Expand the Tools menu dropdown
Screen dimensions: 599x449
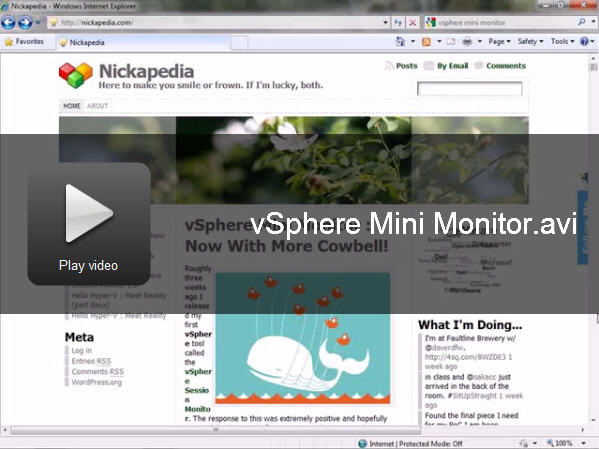pos(562,41)
